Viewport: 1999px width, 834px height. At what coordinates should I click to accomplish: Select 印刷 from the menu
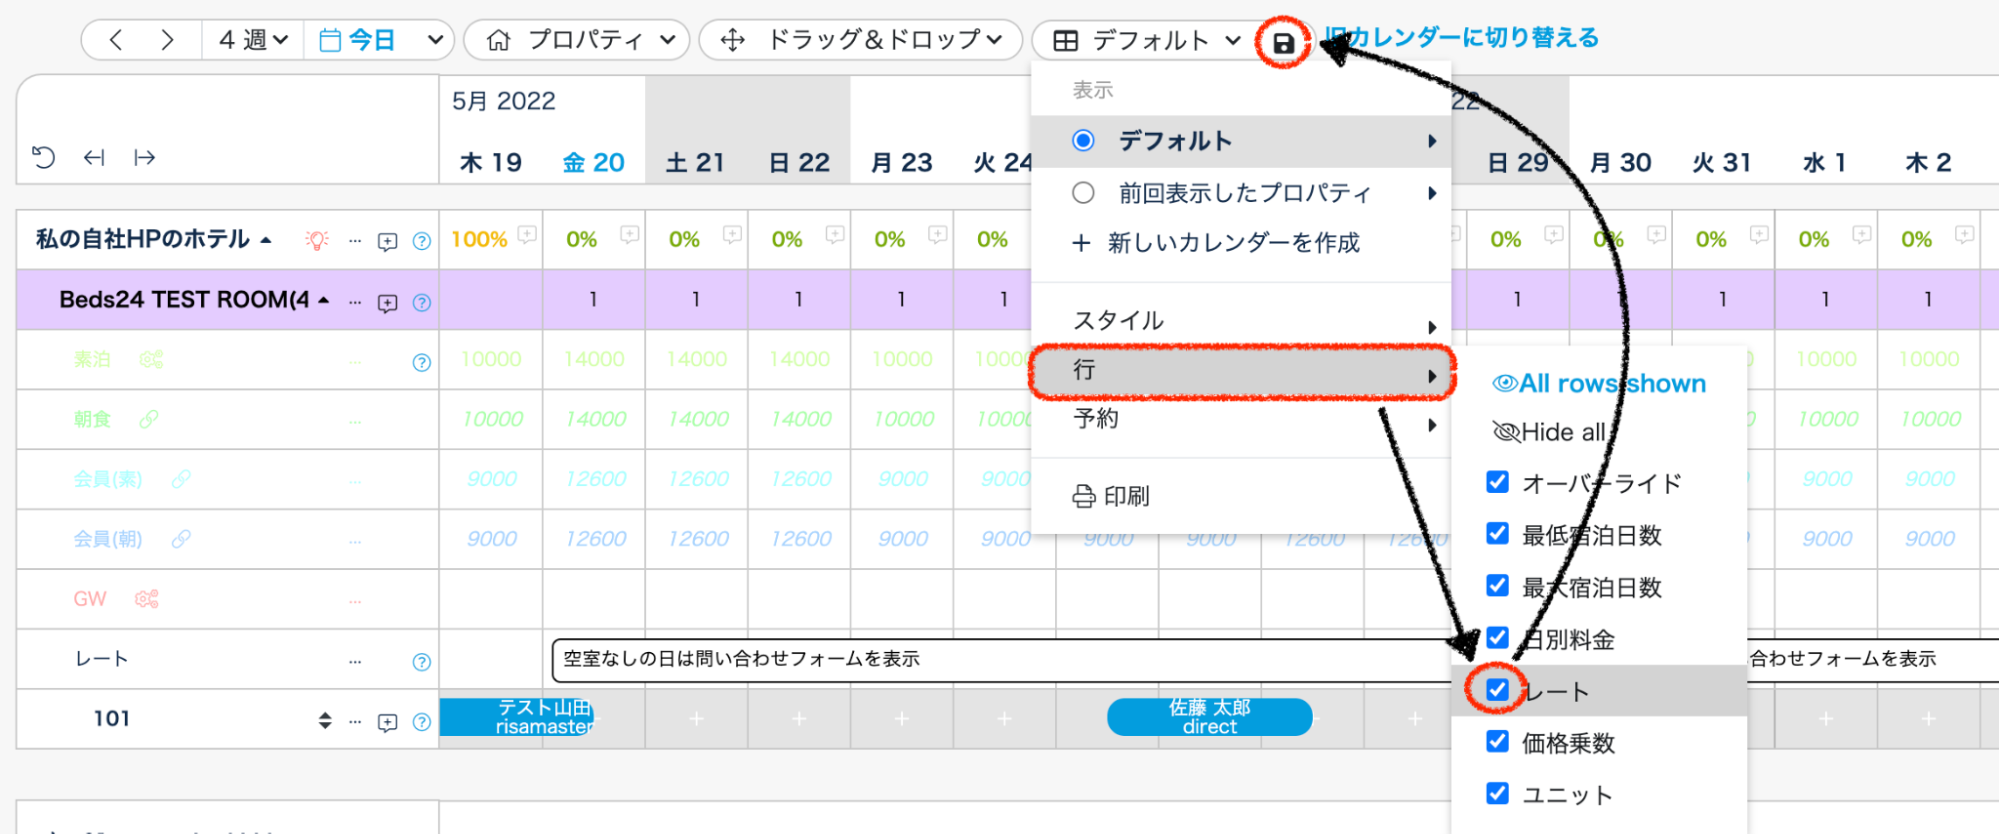click(x=1112, y=496)
